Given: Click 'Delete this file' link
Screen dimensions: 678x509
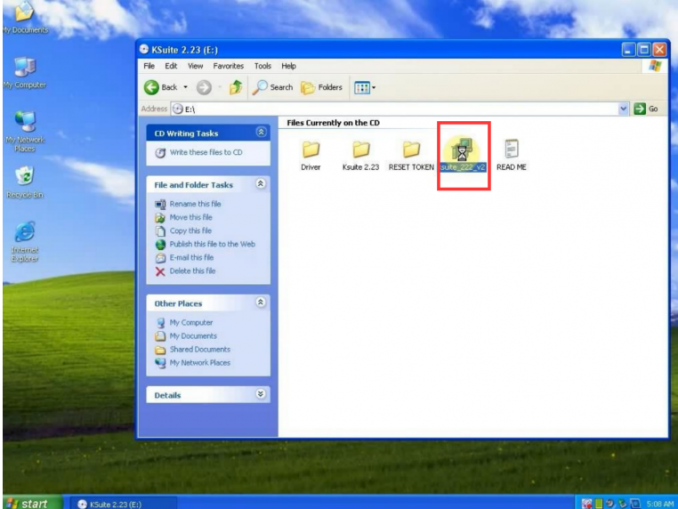Looking at the screenshot, I should (192, 271).
